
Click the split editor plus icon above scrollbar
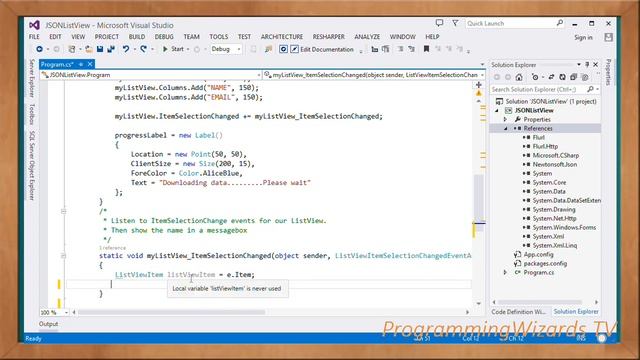click(x=479, y=85)
